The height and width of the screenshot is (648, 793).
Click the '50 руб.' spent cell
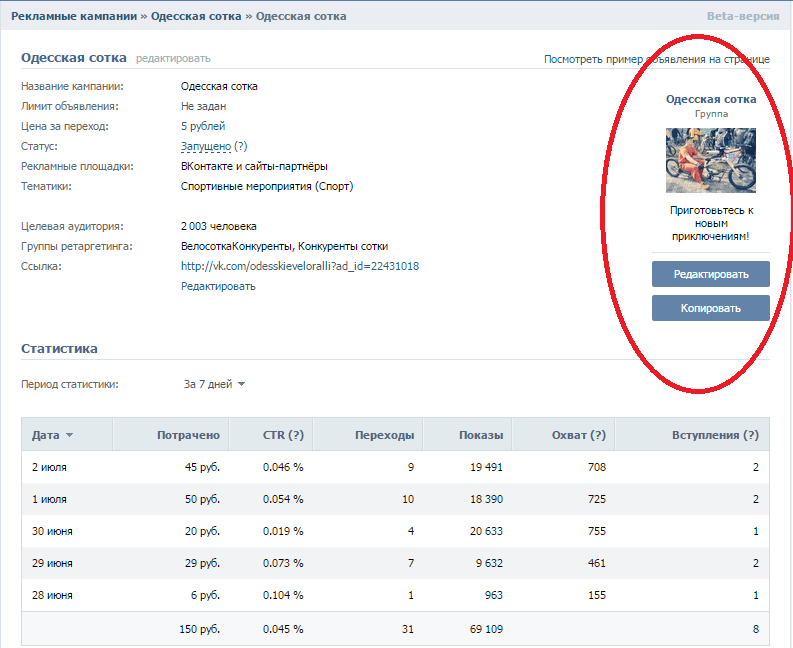click(x=202, y=499)
